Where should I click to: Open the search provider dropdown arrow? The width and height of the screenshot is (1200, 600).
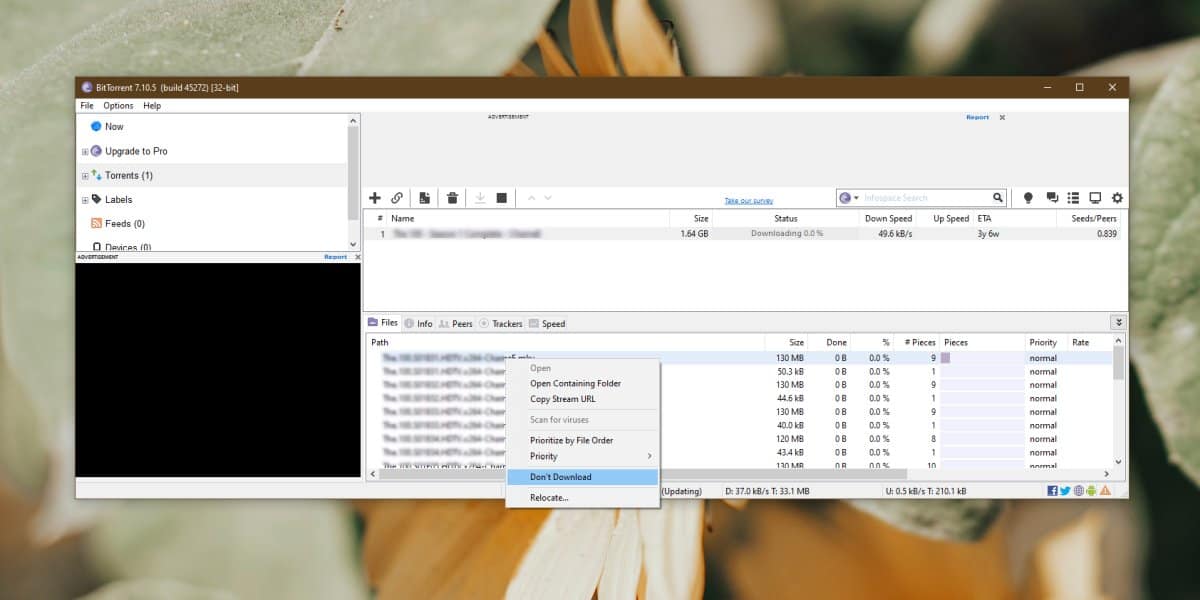pos(857,198)
